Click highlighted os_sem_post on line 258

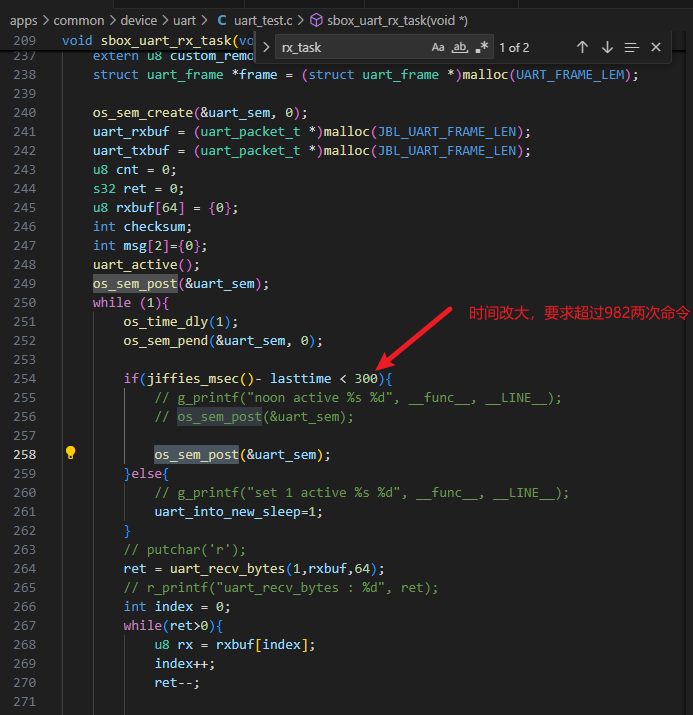[x=197, y=455]
